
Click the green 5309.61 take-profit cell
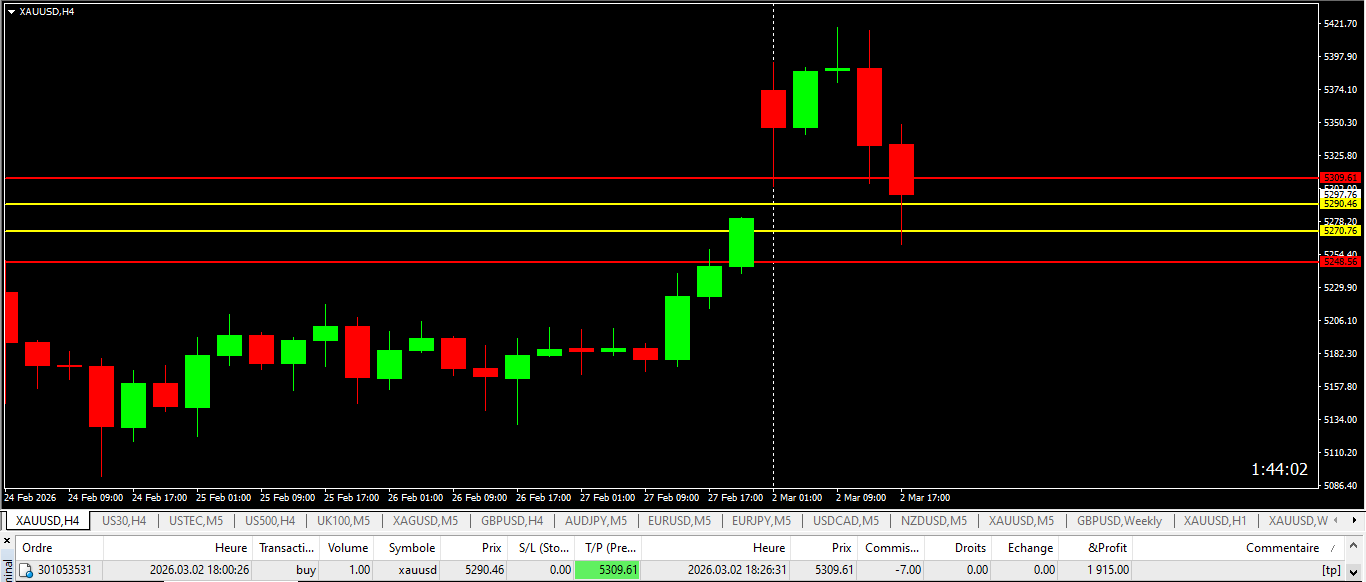pyautogui.click(x=607, y=570)
